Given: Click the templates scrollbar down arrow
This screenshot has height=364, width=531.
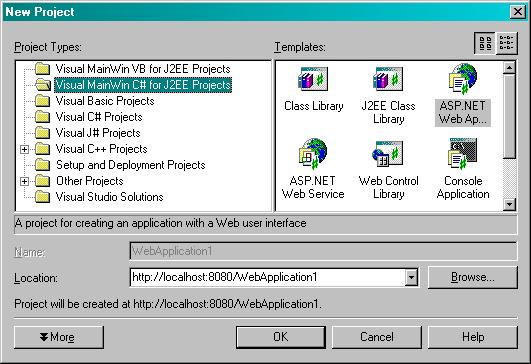Looking at the screenshot, I should 509,204.
